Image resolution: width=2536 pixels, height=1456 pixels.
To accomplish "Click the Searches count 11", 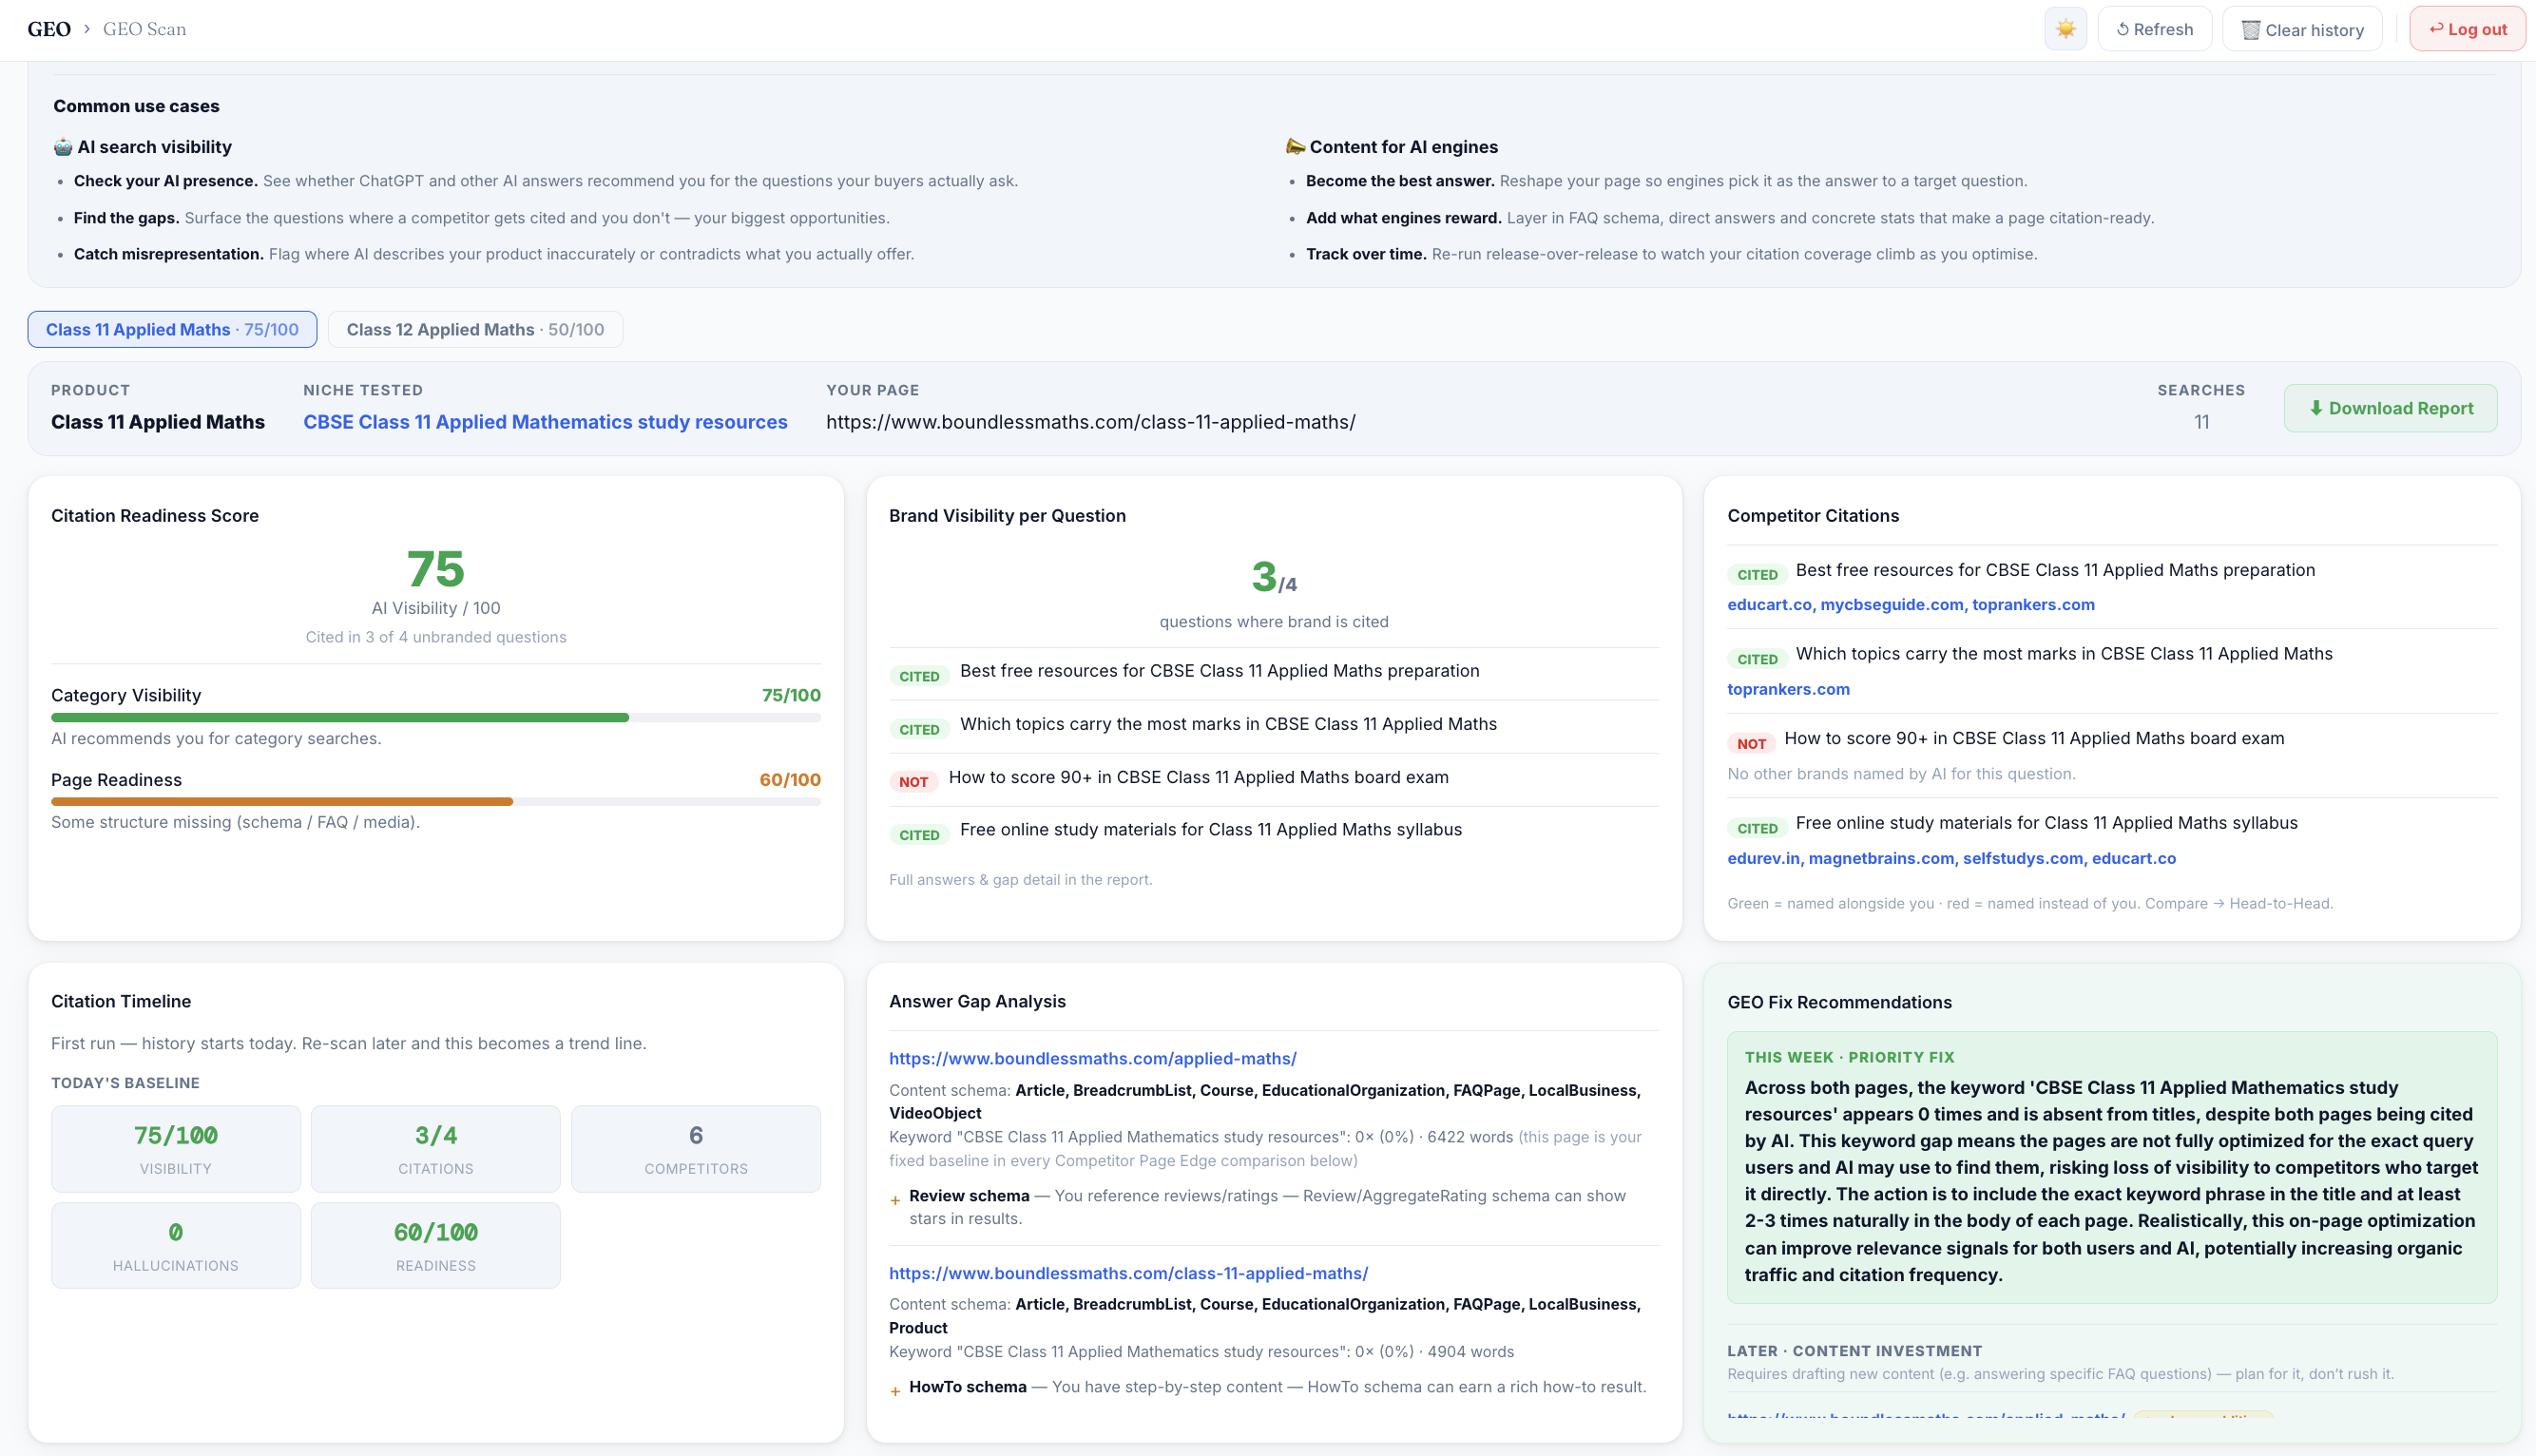I will 2201,422.
